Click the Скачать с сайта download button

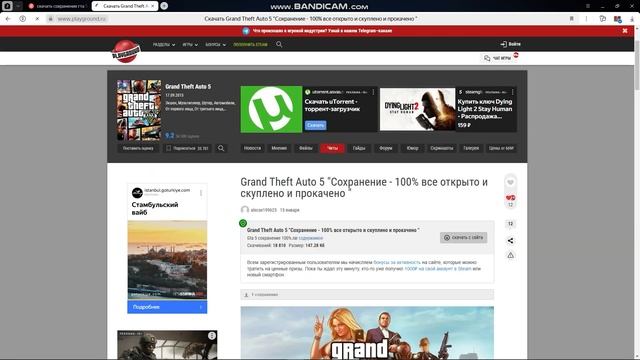(x=463, y=238)
